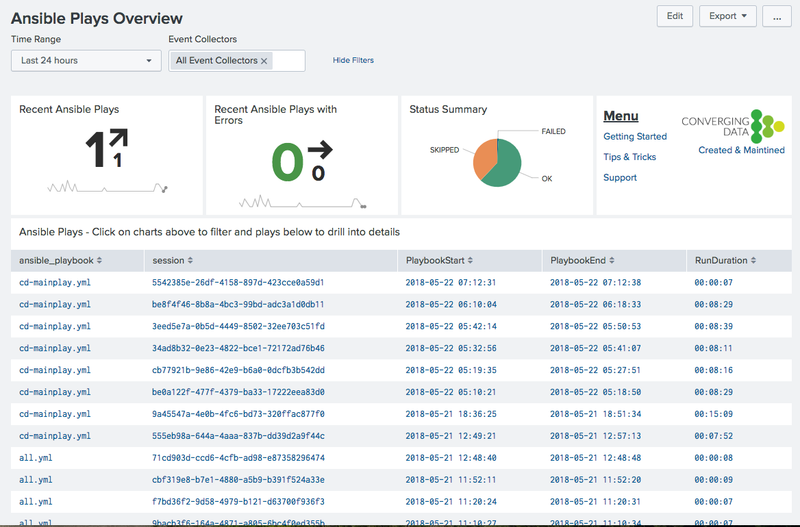Image resolution: width=800 pixels, height=527 pixels.
Task: Click inside the Event Collectors input field
Action: coord(288,61)
